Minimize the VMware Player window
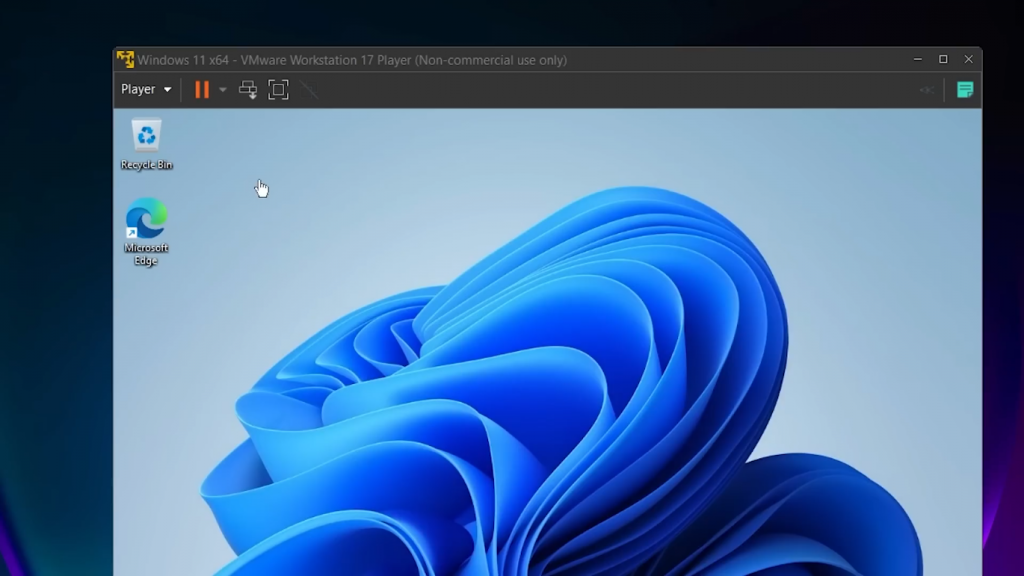Viewport: 1024px width, 576px height. click(x=918, y=59)
